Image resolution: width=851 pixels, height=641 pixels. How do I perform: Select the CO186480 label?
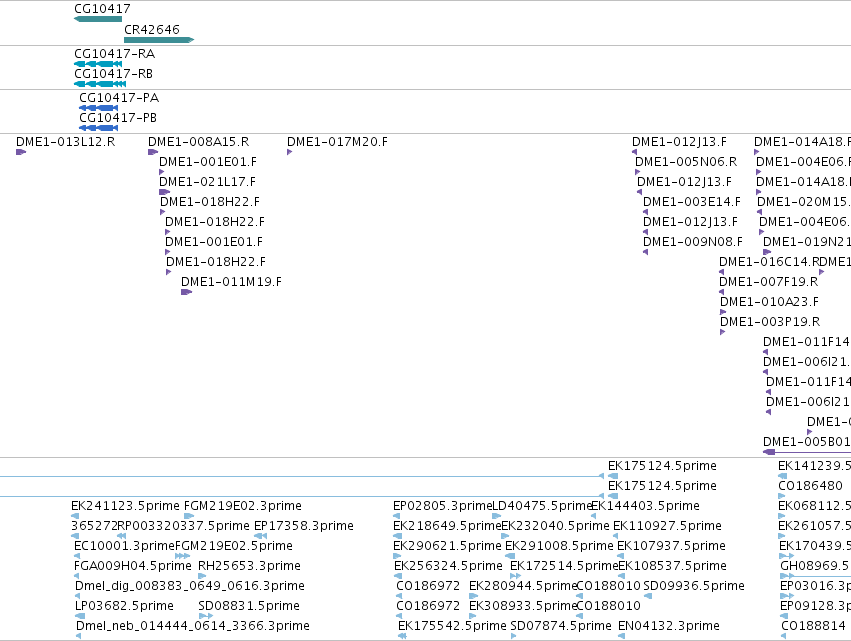pos(810,486)
